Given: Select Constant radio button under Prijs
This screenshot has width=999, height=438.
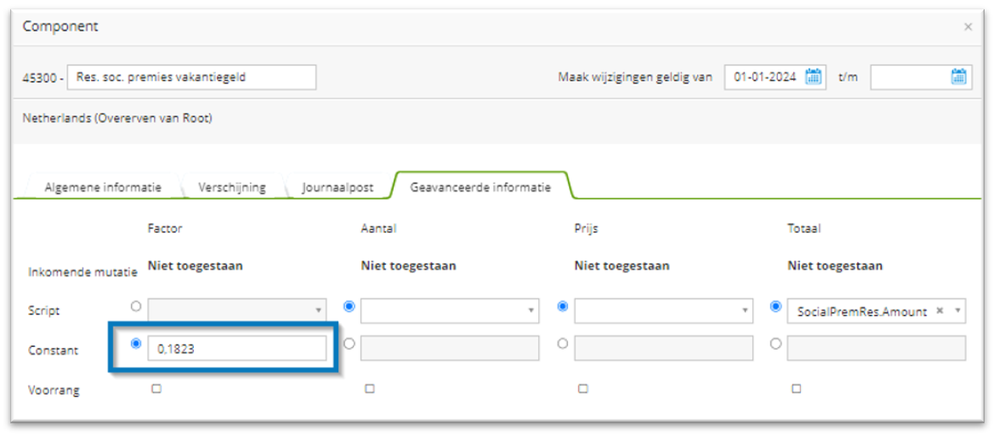Looking at the screenshot, I should pos(563,343).
